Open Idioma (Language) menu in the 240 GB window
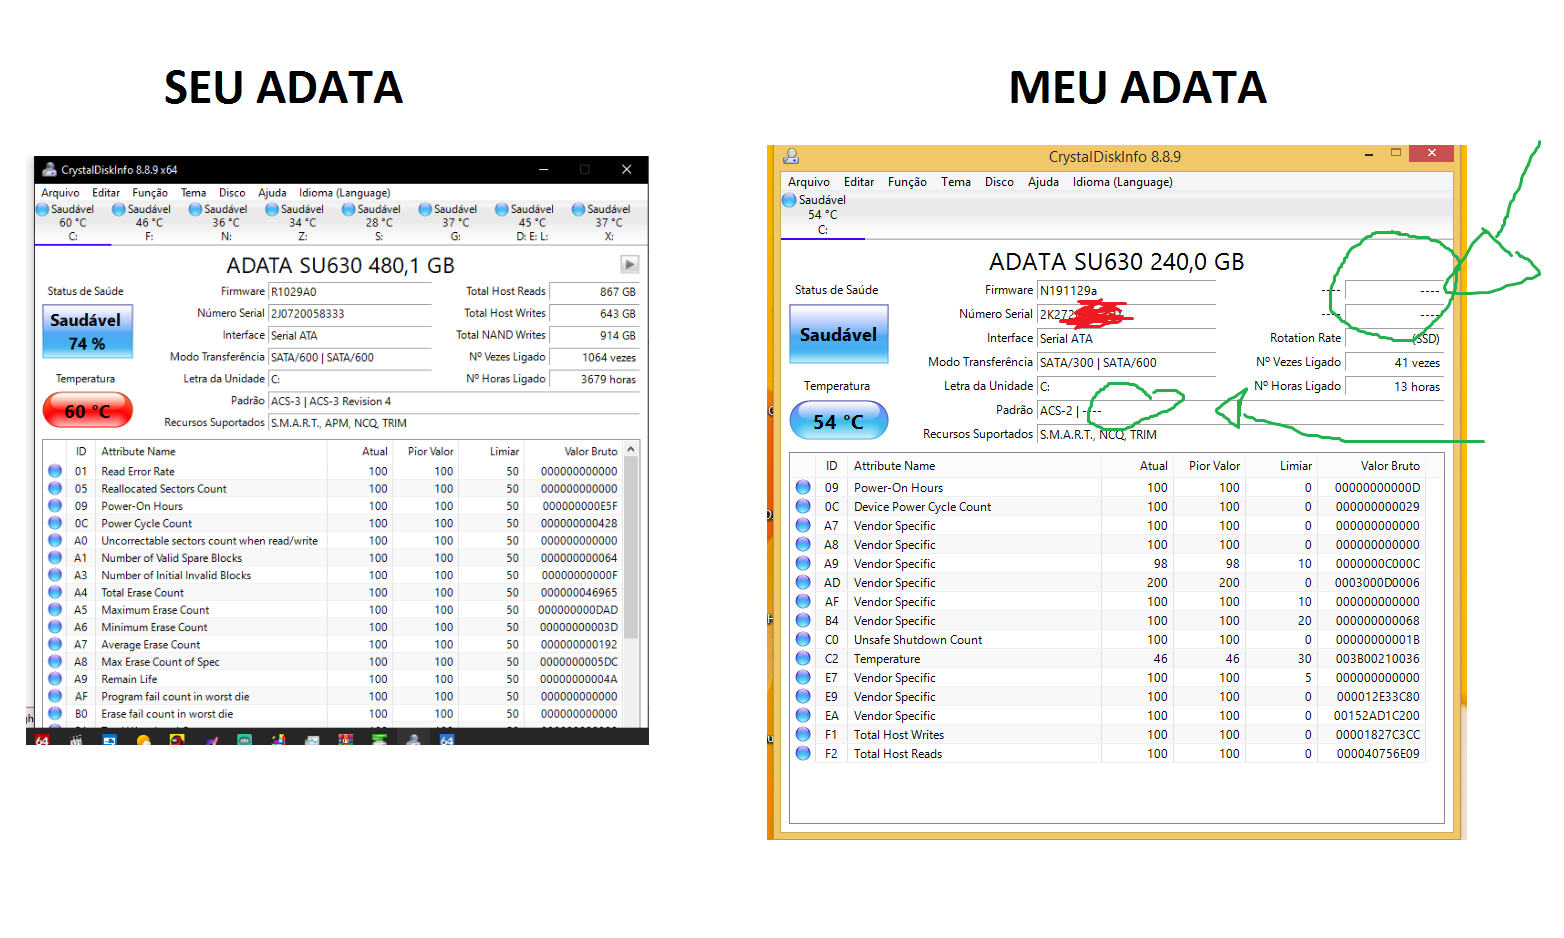Image resolution: width=1564 pixels, height=938 pixels. 1123,182
